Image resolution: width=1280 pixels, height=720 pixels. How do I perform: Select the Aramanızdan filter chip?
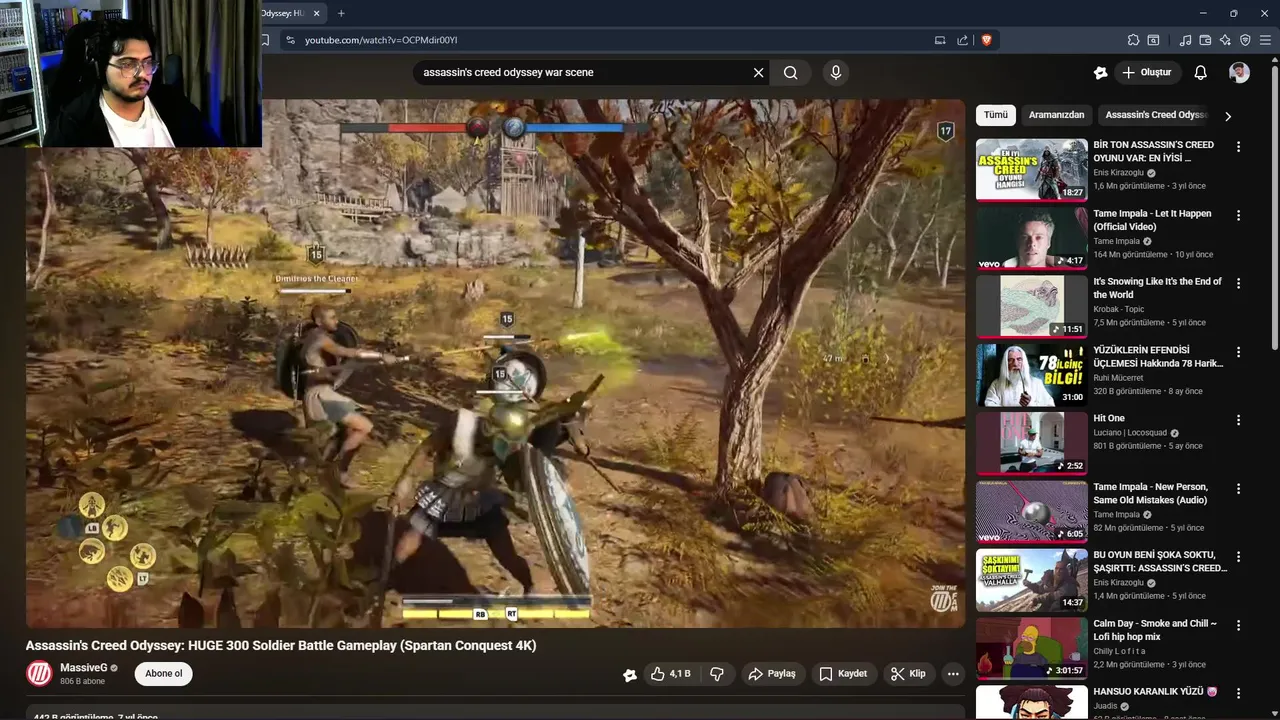1056,115
